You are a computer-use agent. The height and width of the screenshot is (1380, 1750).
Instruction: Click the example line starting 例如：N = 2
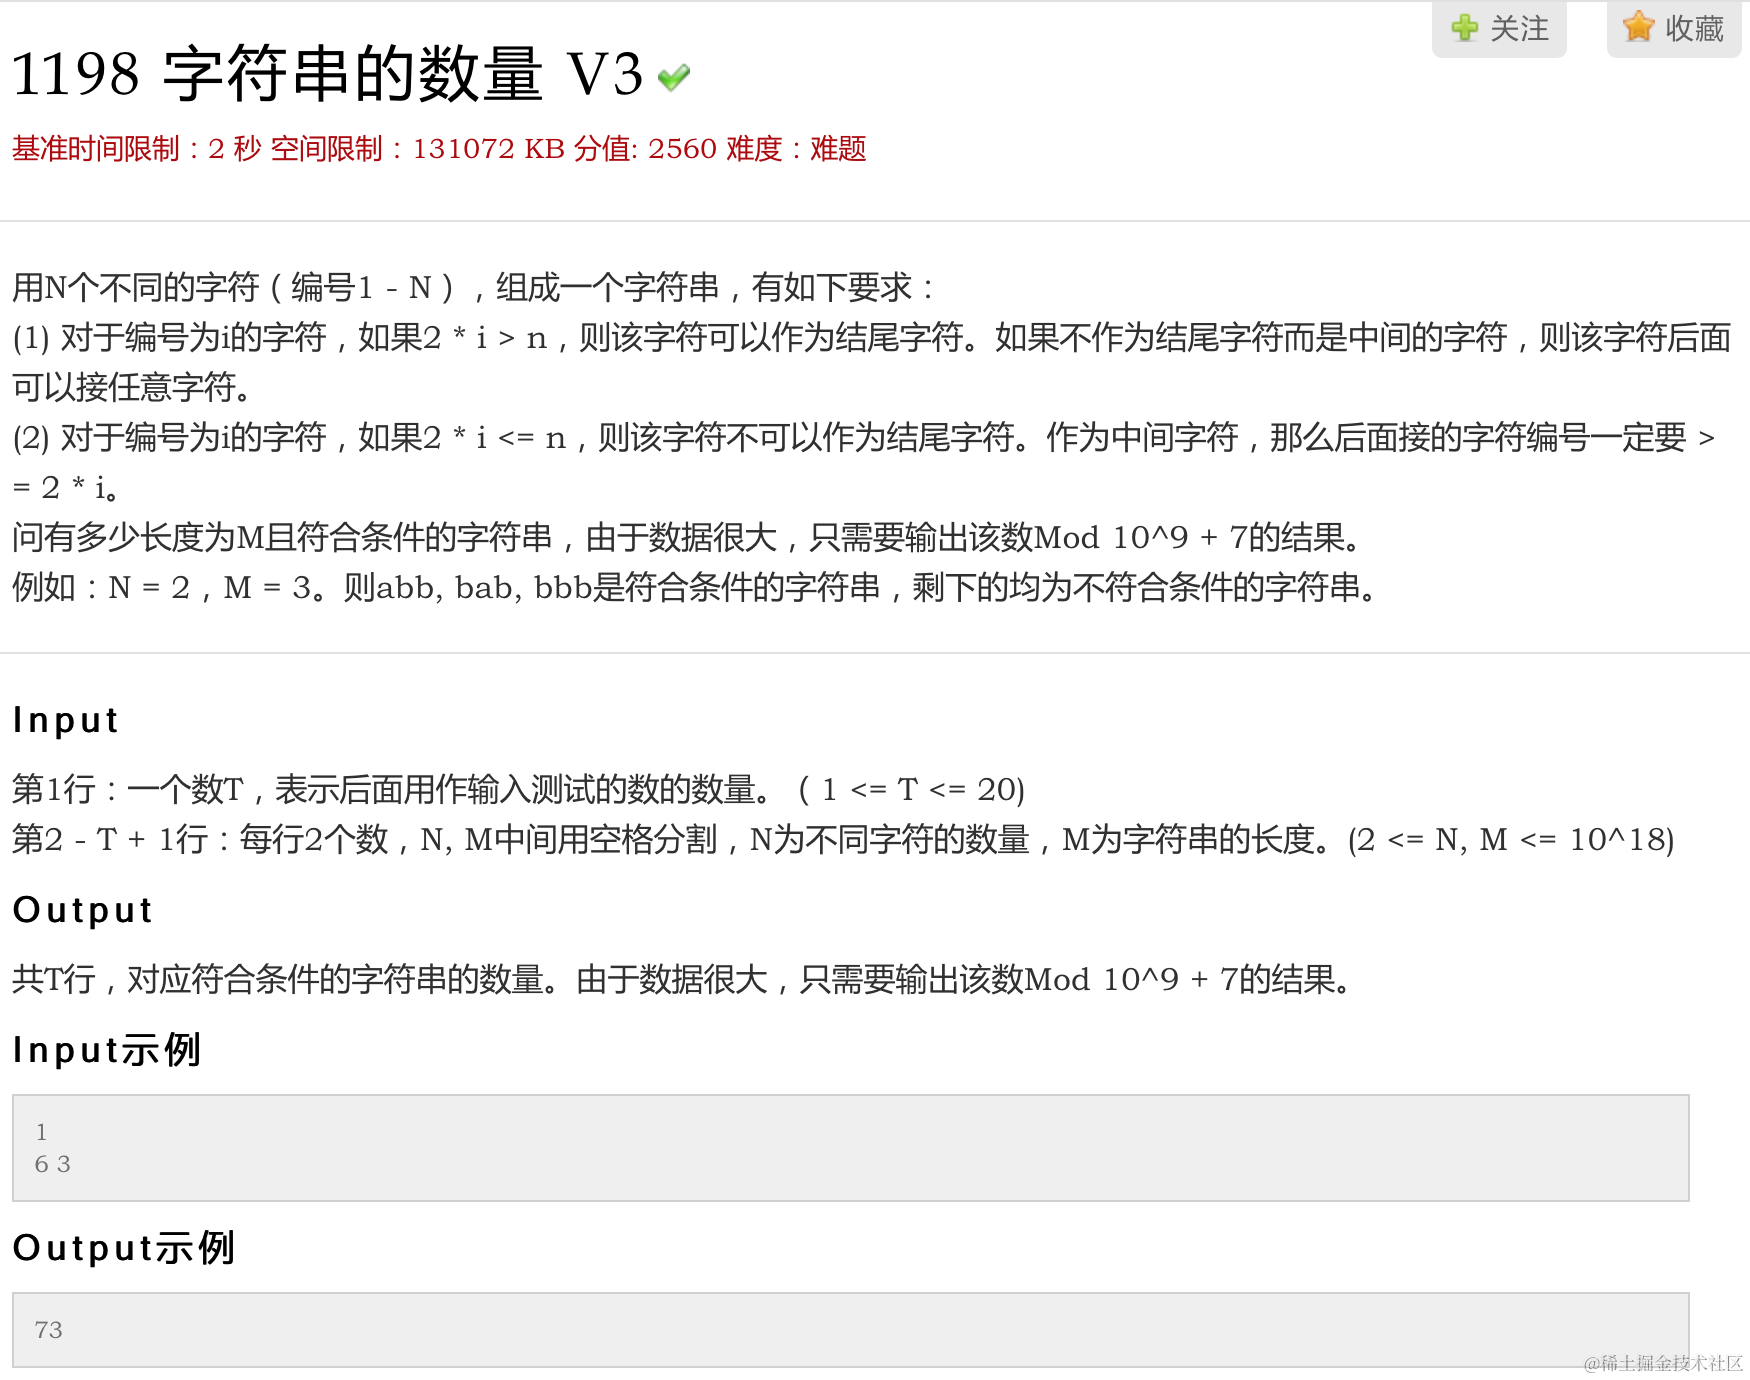(x=696, y=588)
